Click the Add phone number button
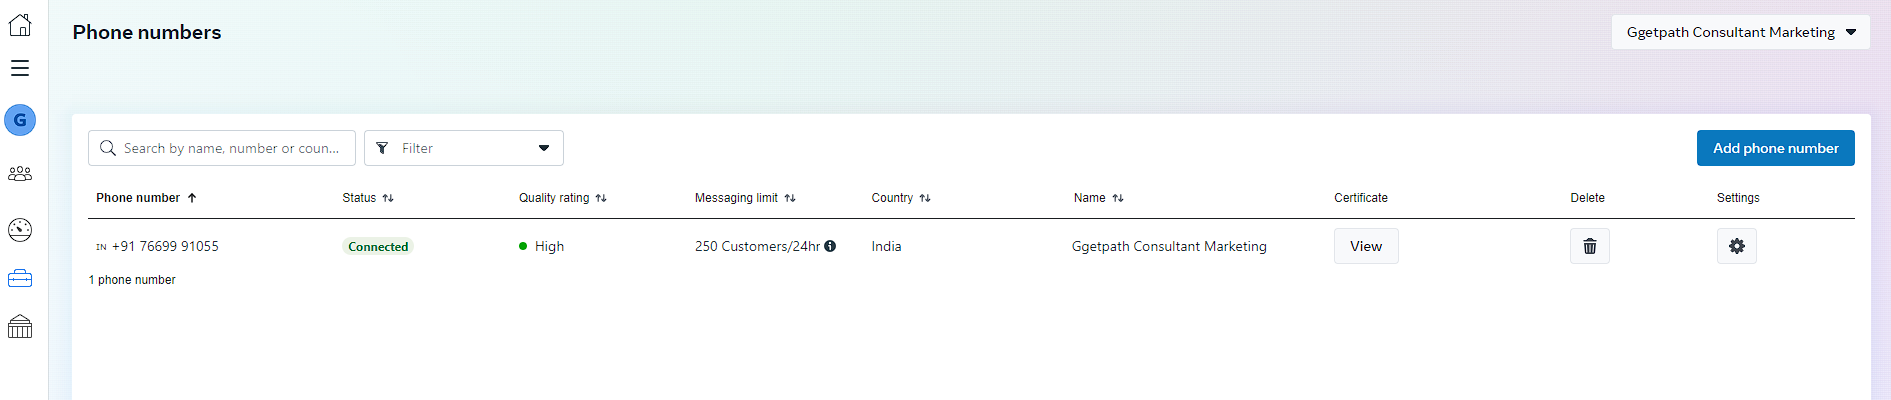 click(1776, 148)
